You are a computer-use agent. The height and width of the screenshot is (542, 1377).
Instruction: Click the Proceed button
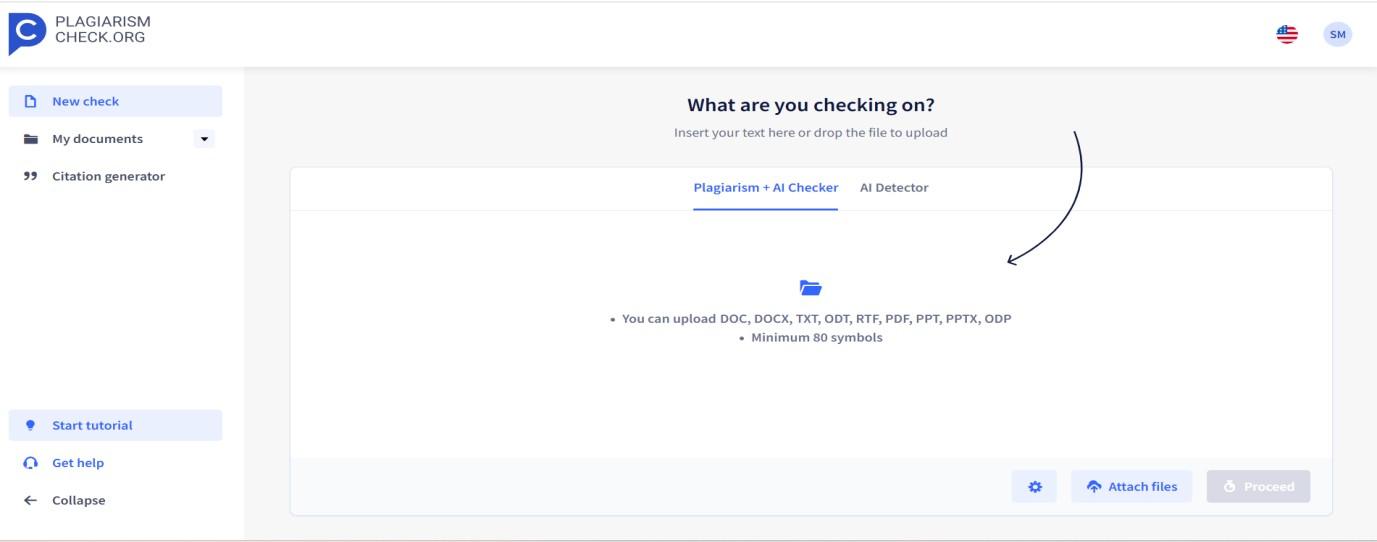1259,487
